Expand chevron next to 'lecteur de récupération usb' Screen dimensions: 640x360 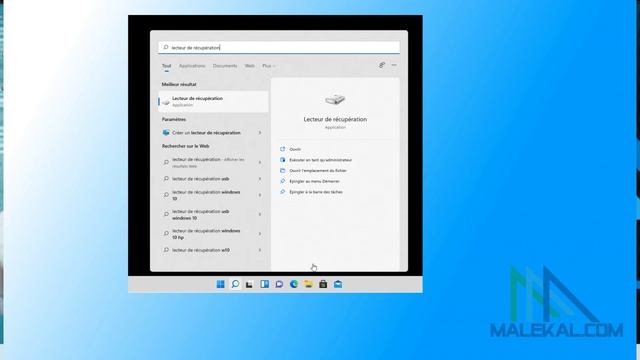(x=260, y=179)
